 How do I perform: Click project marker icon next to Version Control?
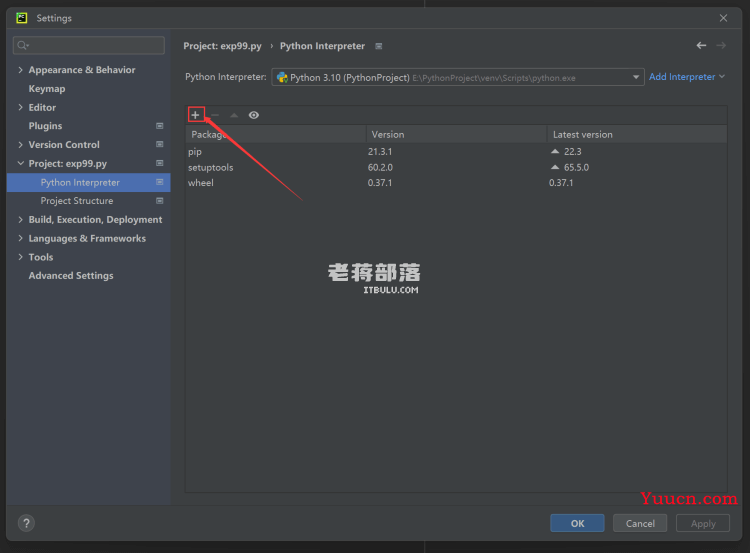click(x=160, y=144)
